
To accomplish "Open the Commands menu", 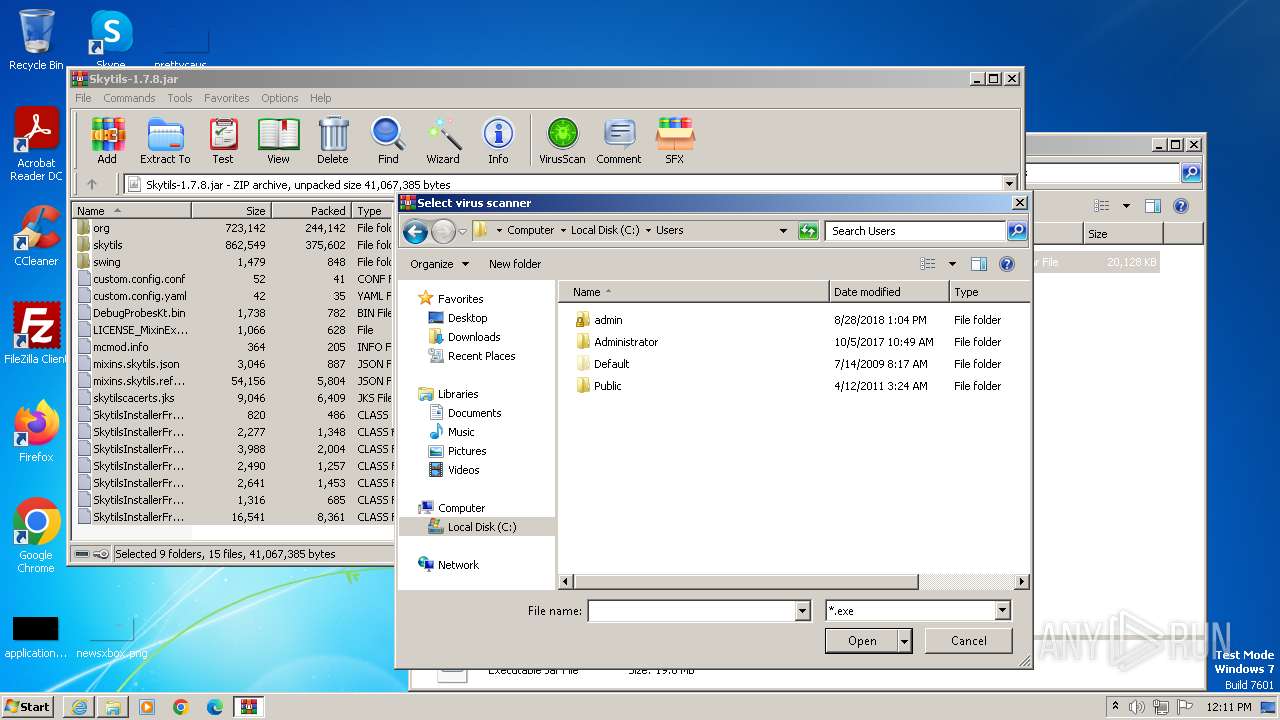I will [129, 98].
